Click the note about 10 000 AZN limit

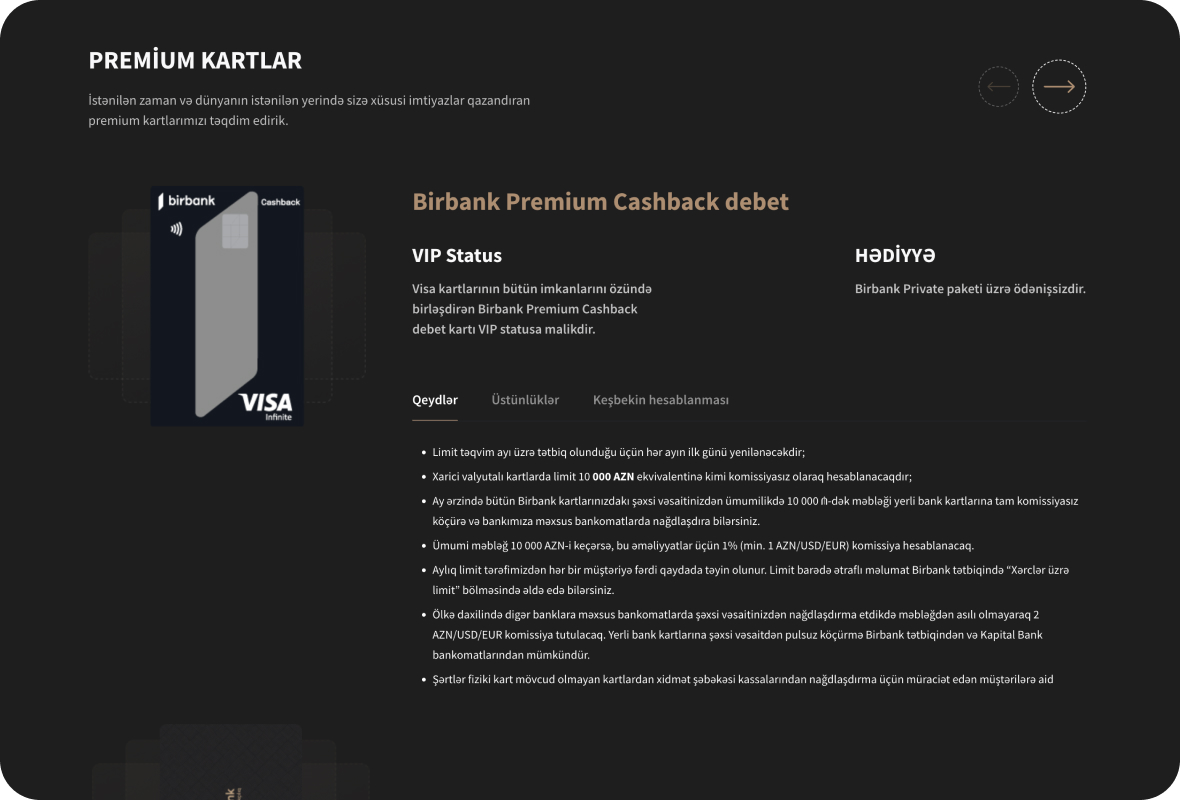click(672, 477)
